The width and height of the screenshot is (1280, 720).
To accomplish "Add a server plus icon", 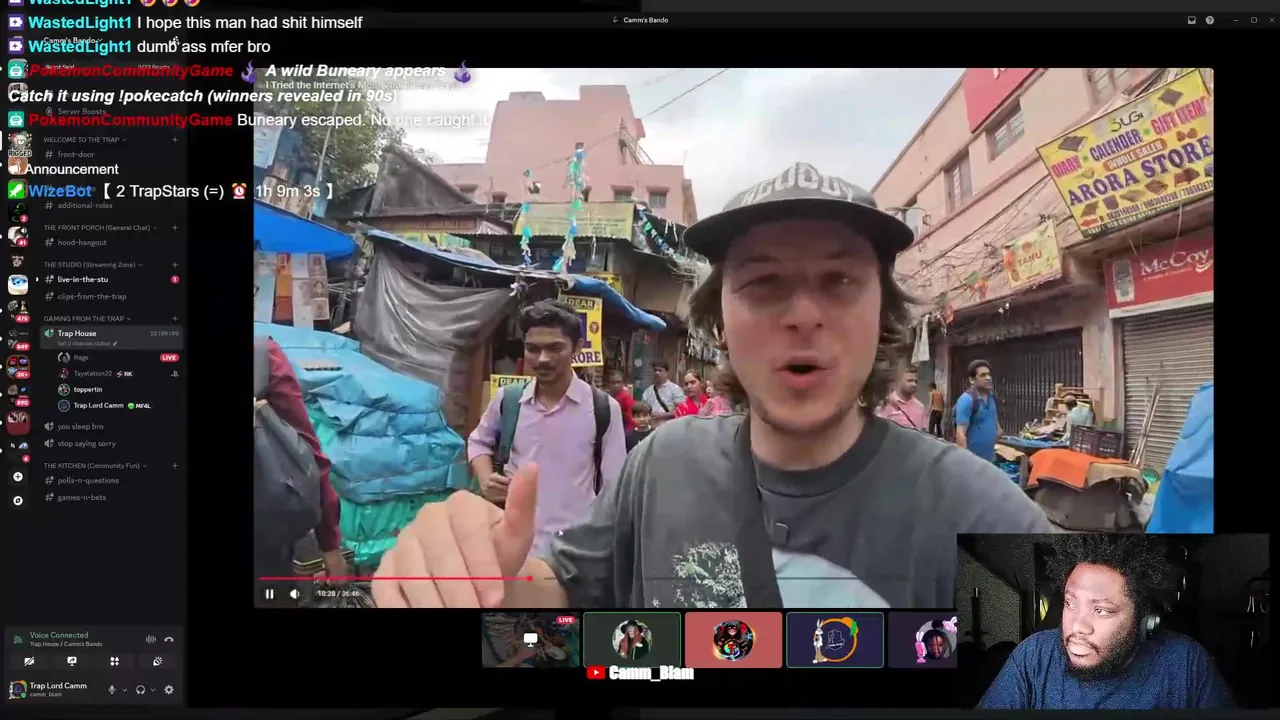I will coord(17,477).
